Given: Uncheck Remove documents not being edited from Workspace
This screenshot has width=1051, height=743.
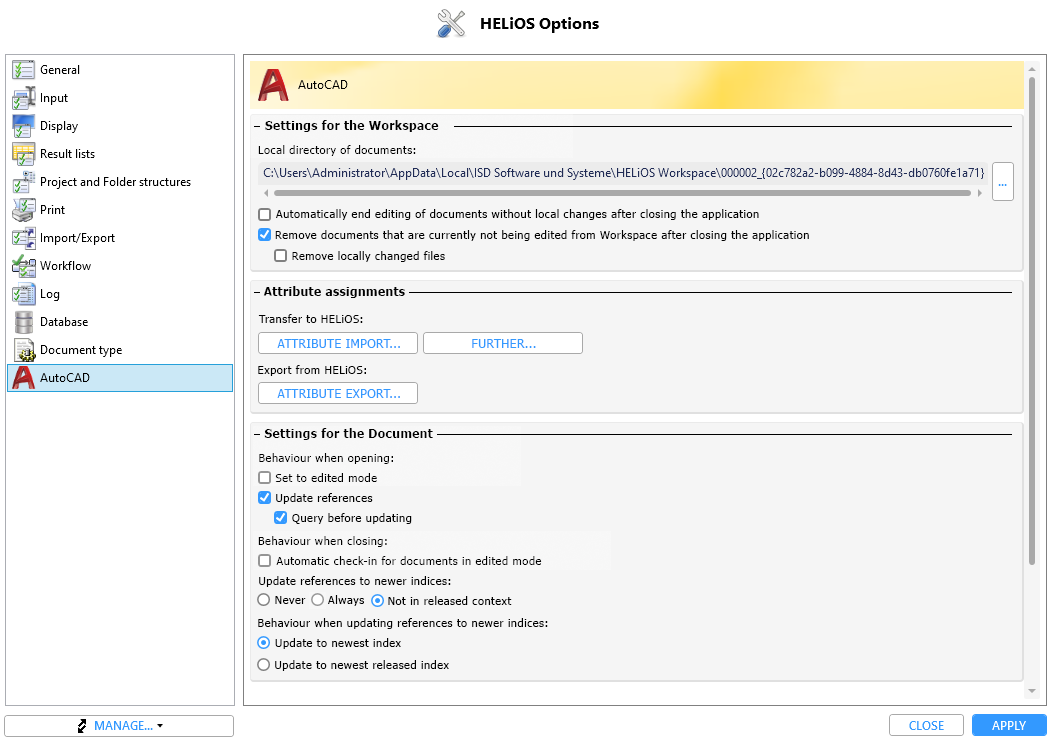Looking at the screenshot, I should coord(265,235).
